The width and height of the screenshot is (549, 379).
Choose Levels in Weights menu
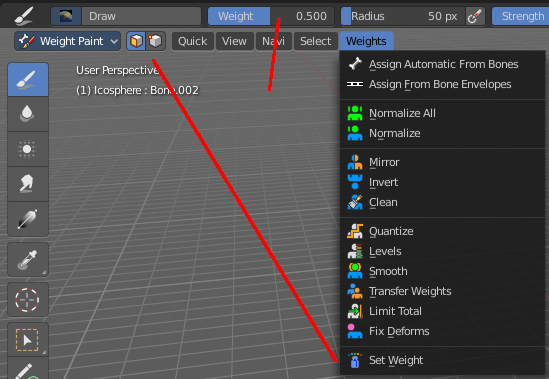pos(443,251)
